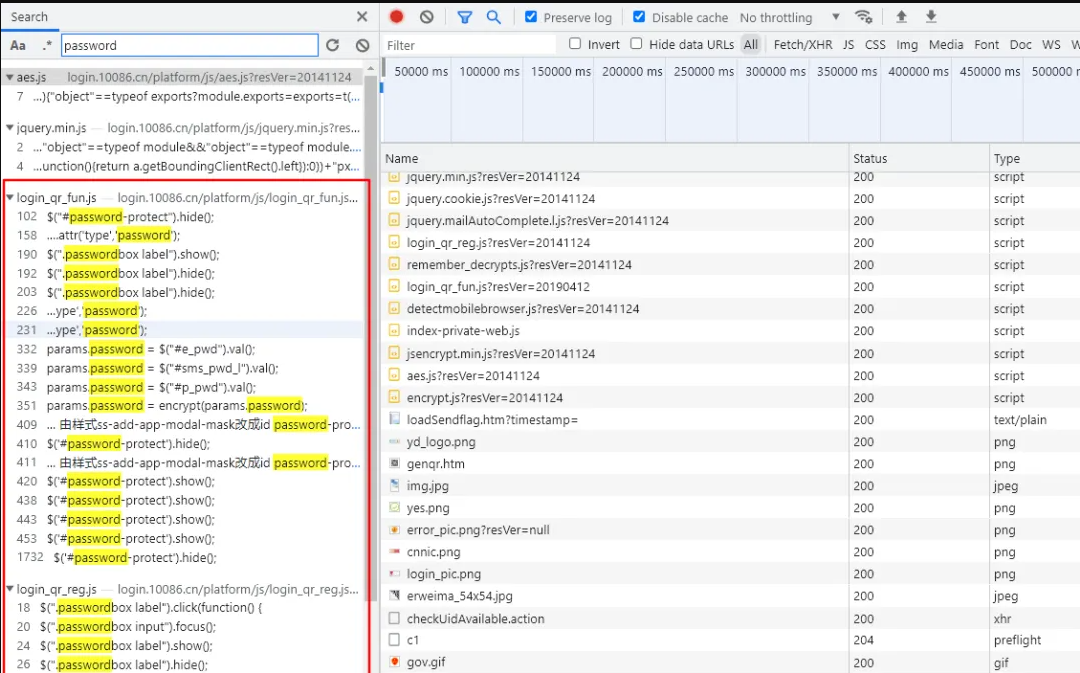The image size is (1080, 673).
Task: Select the All filter type
Action: click(751, 44)
